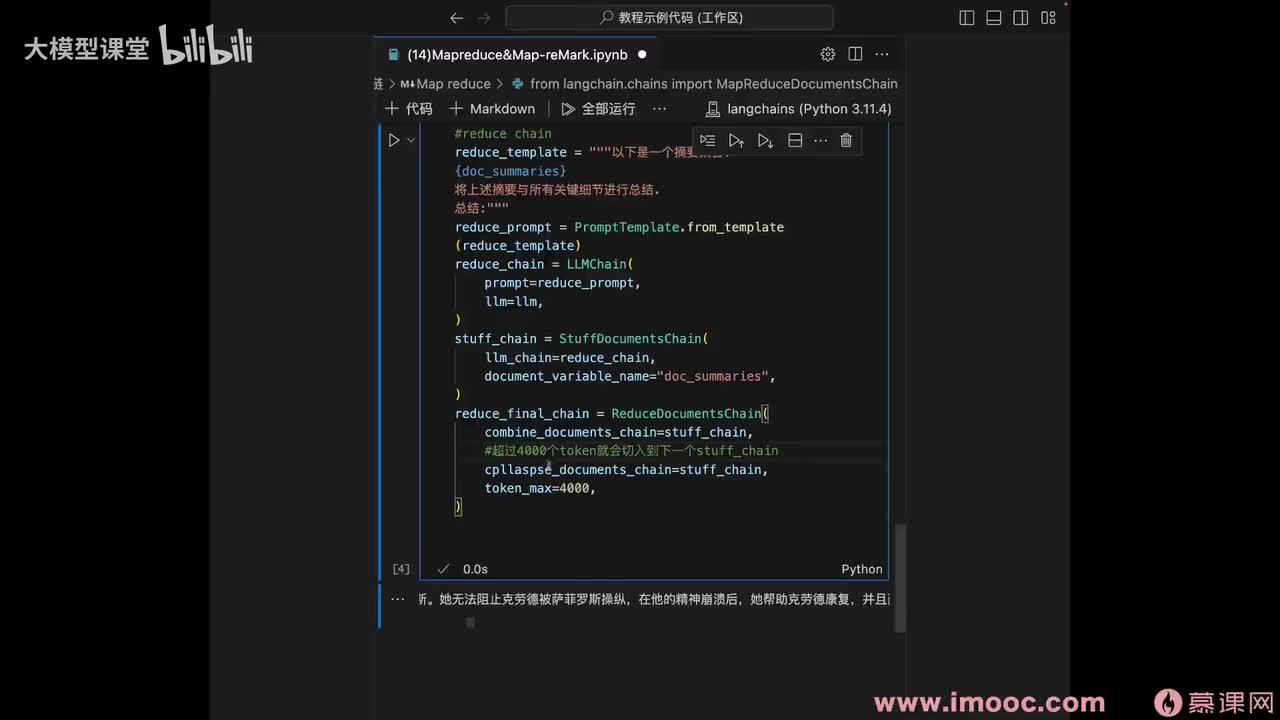The image size is (1280, 720).
Task: Click the notebook vertical scrollbar thumb
Action: point(900,578)
